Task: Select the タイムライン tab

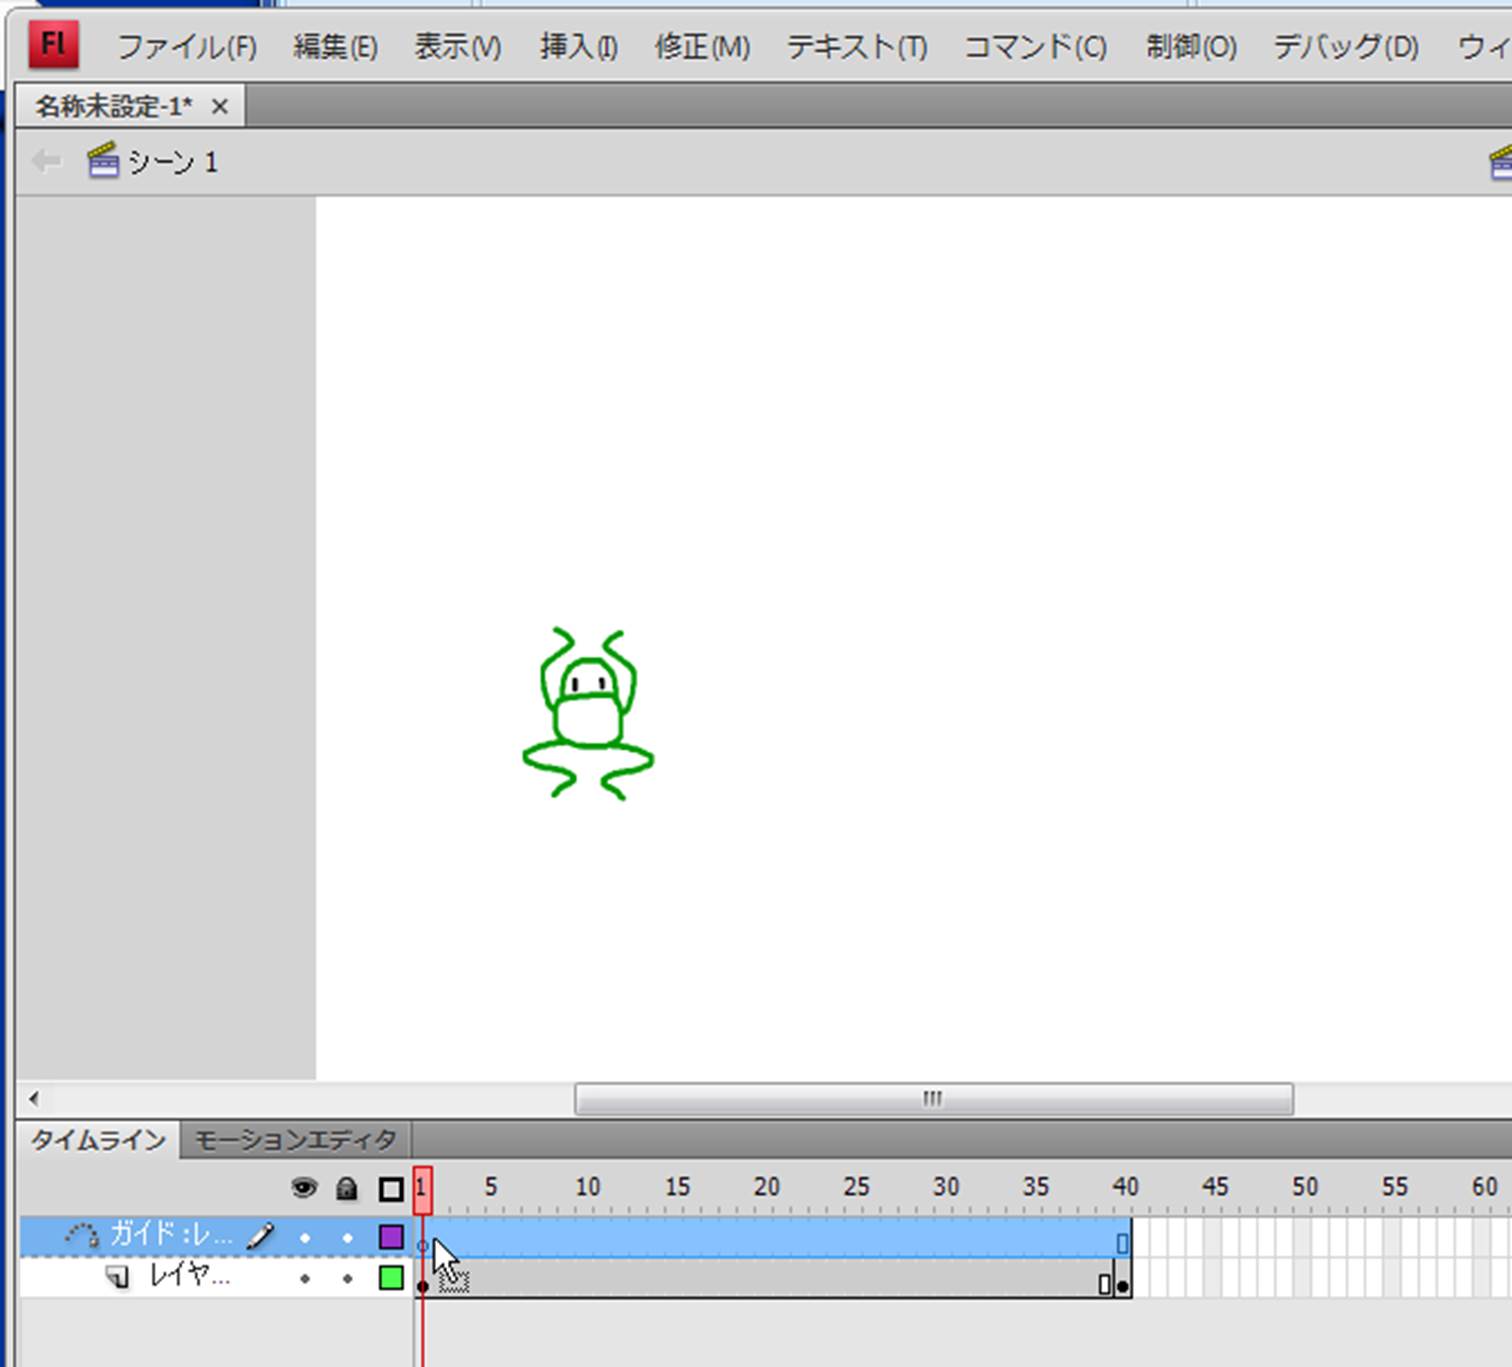Action: click(x=98, y=1140)
